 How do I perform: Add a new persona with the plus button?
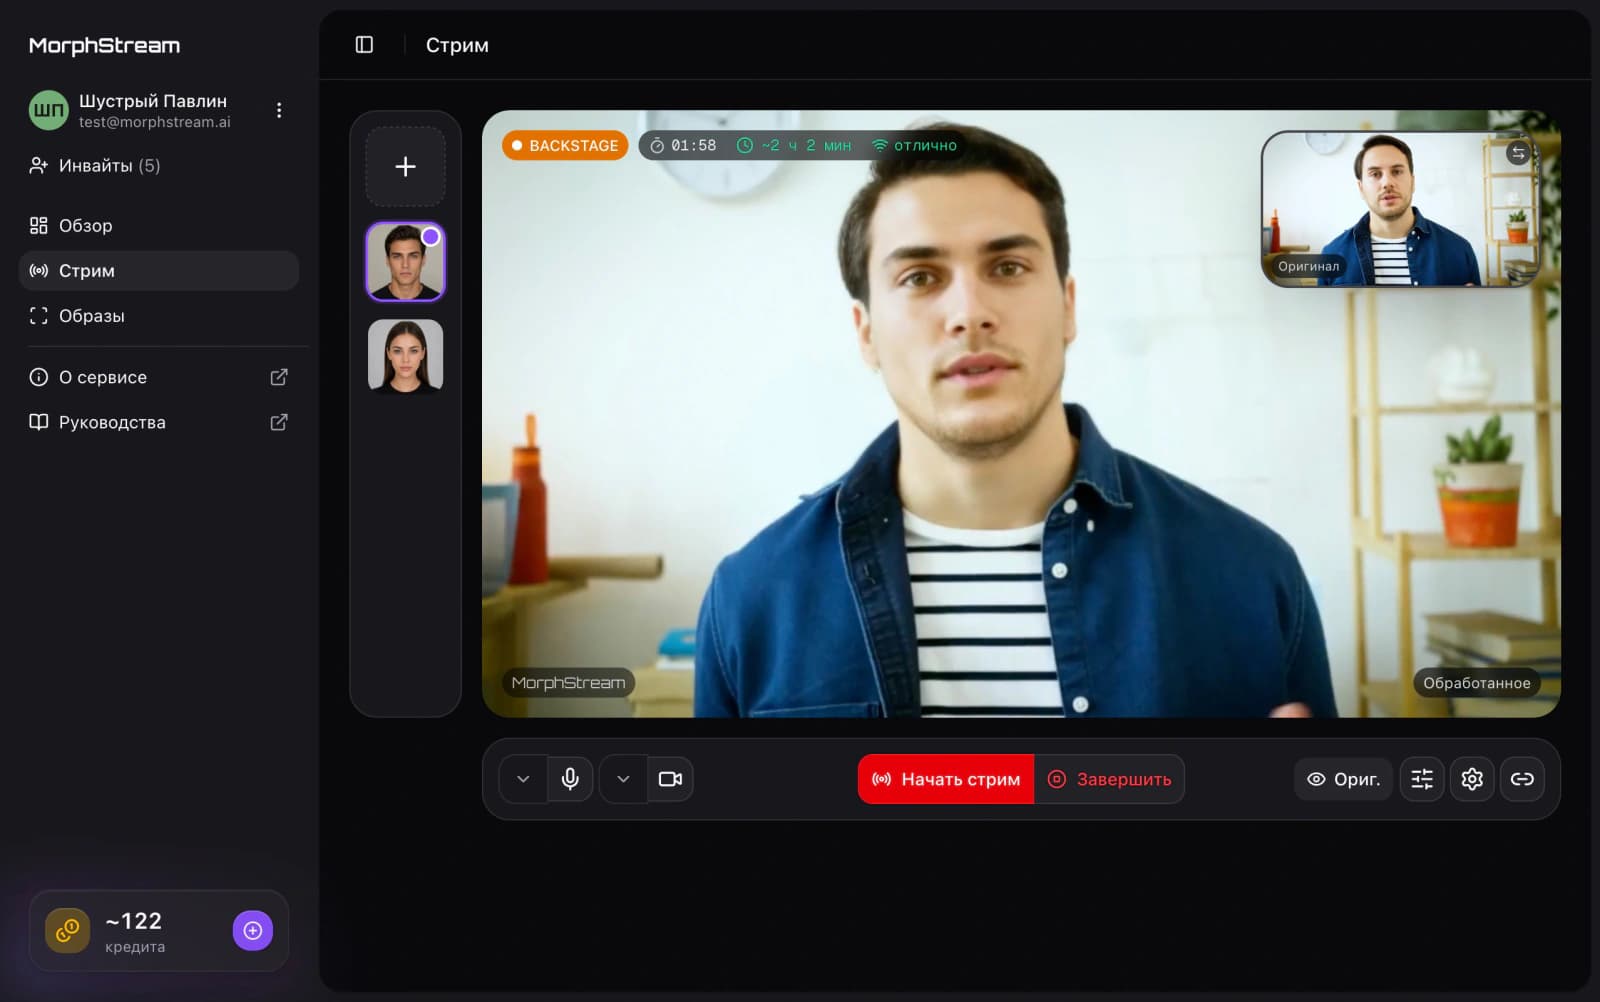pos(405,167)
